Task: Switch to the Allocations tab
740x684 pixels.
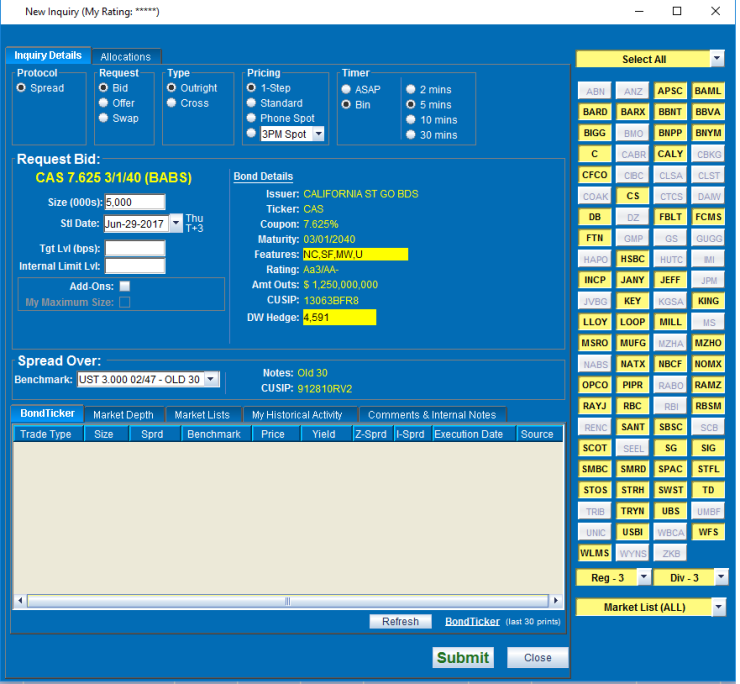Action: click(x=126, y=57)
